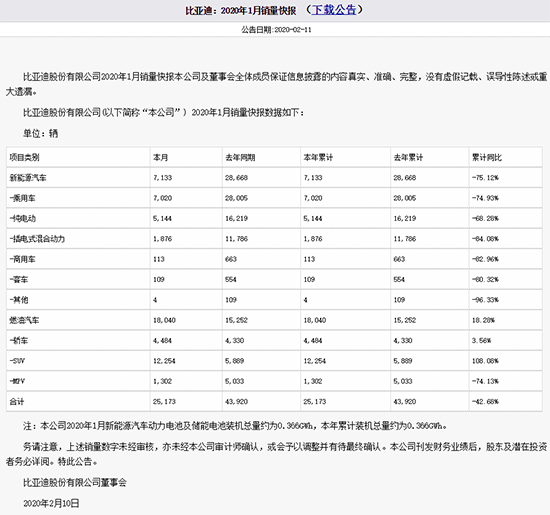Image resolution: width=550 pixels, height=515 pixels.
Task: Click 纯电动 去年同期 value 16,219
Action: click(236, 219)
